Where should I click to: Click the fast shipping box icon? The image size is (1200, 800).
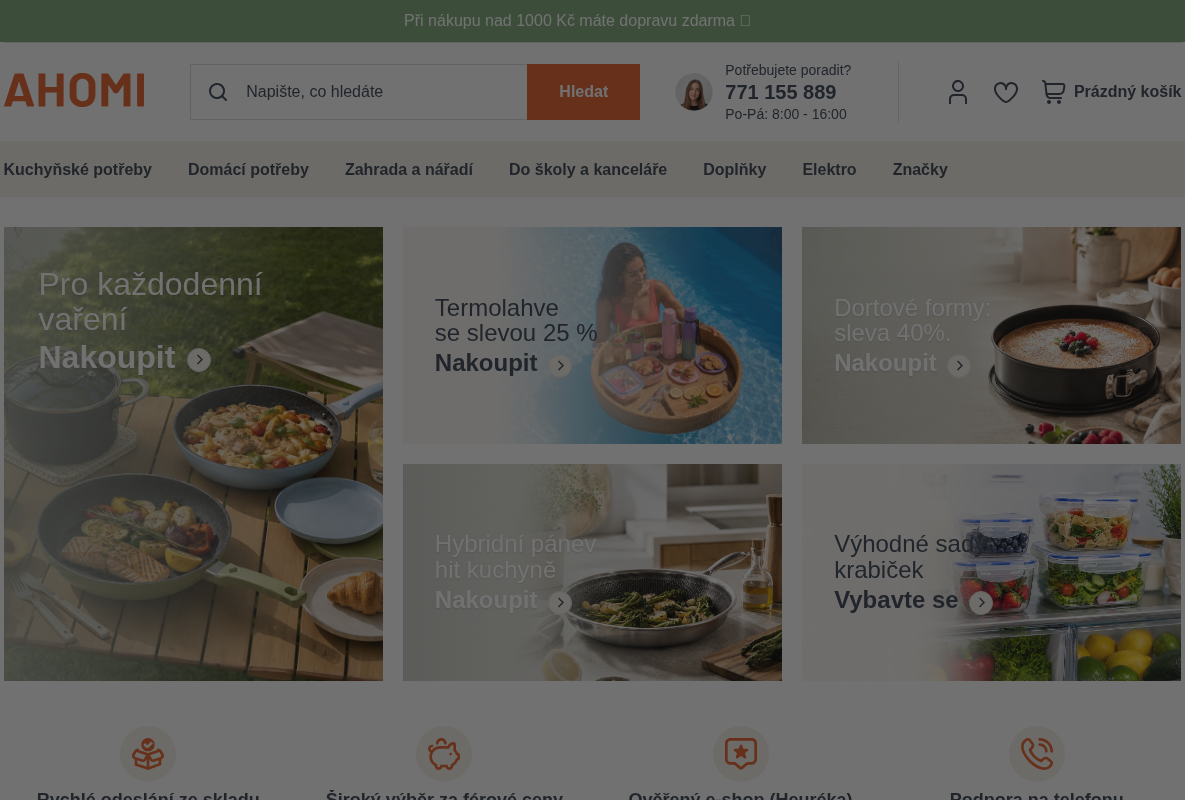tap(148, 754)
